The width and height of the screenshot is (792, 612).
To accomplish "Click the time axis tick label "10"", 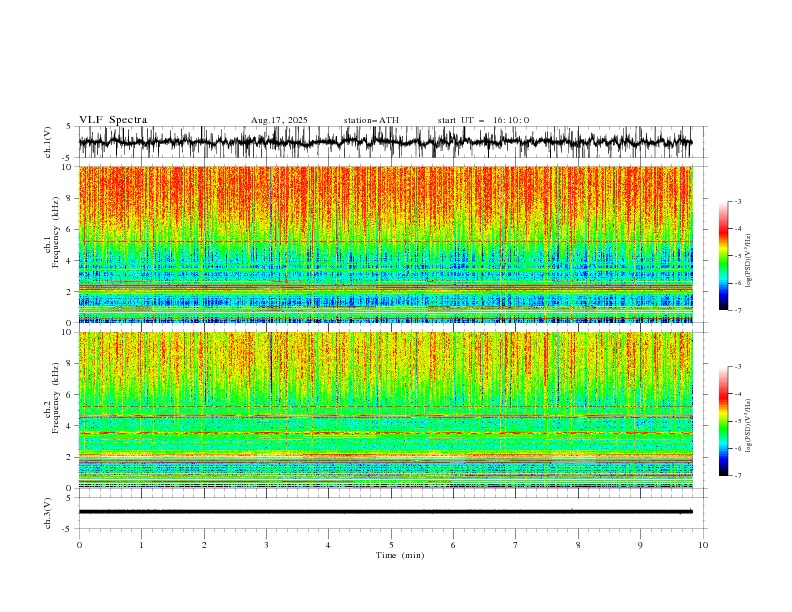I will pos(703,545).
